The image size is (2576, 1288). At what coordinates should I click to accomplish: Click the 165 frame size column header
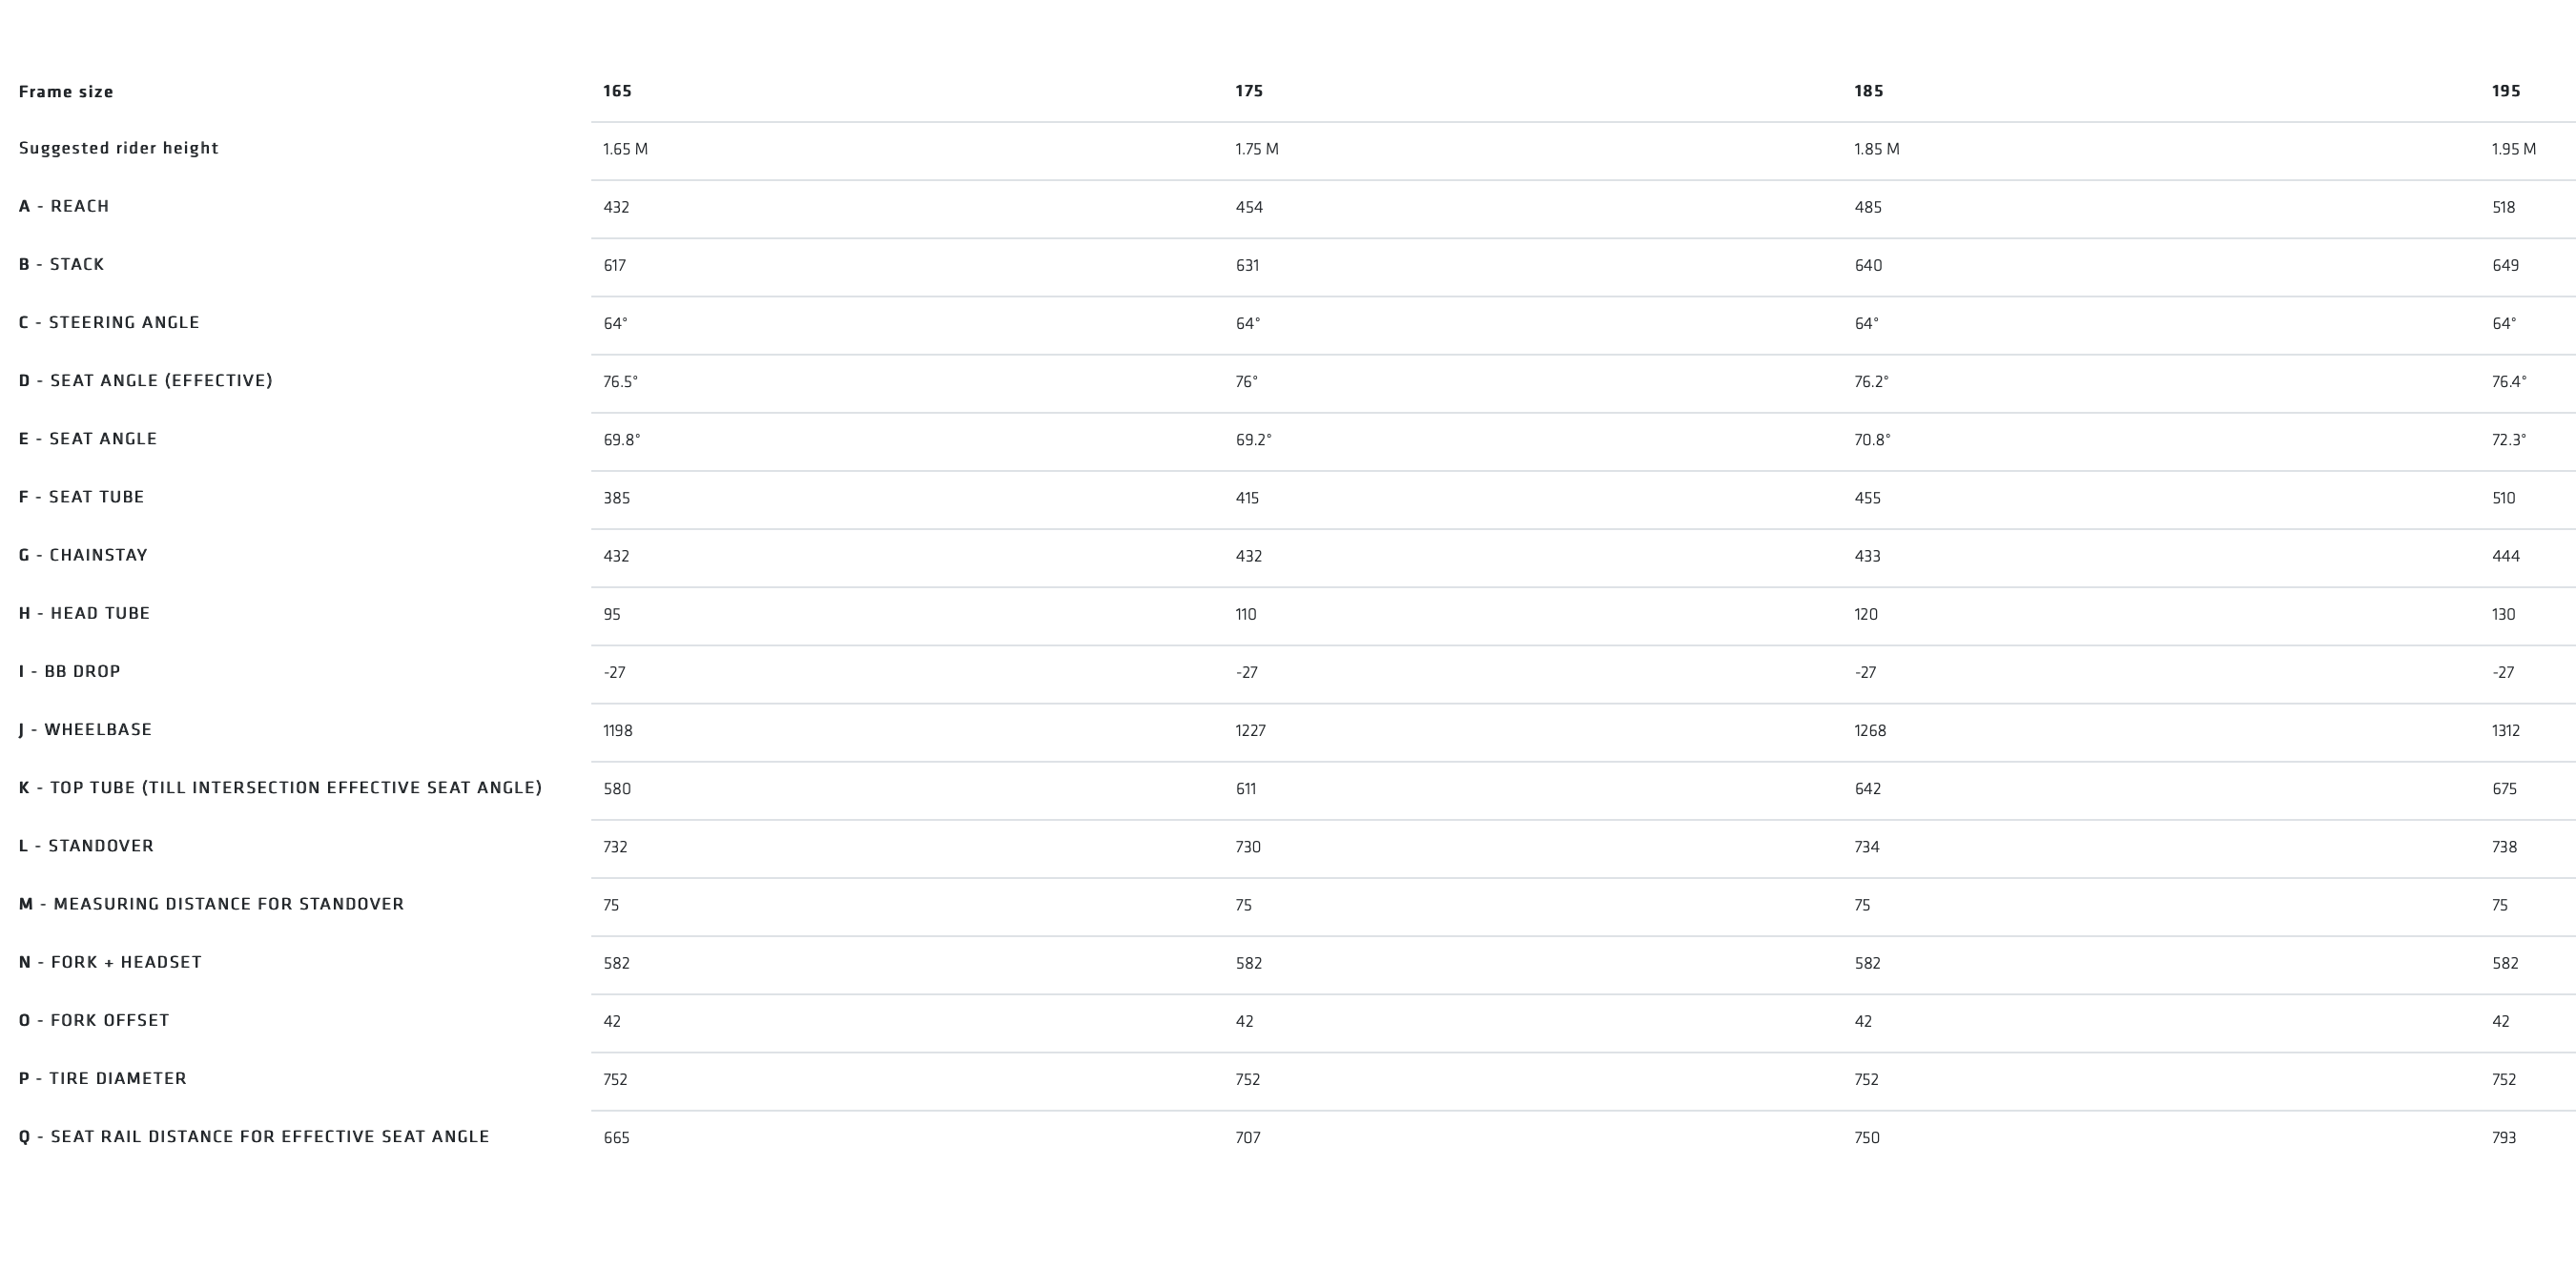[617, 91]
